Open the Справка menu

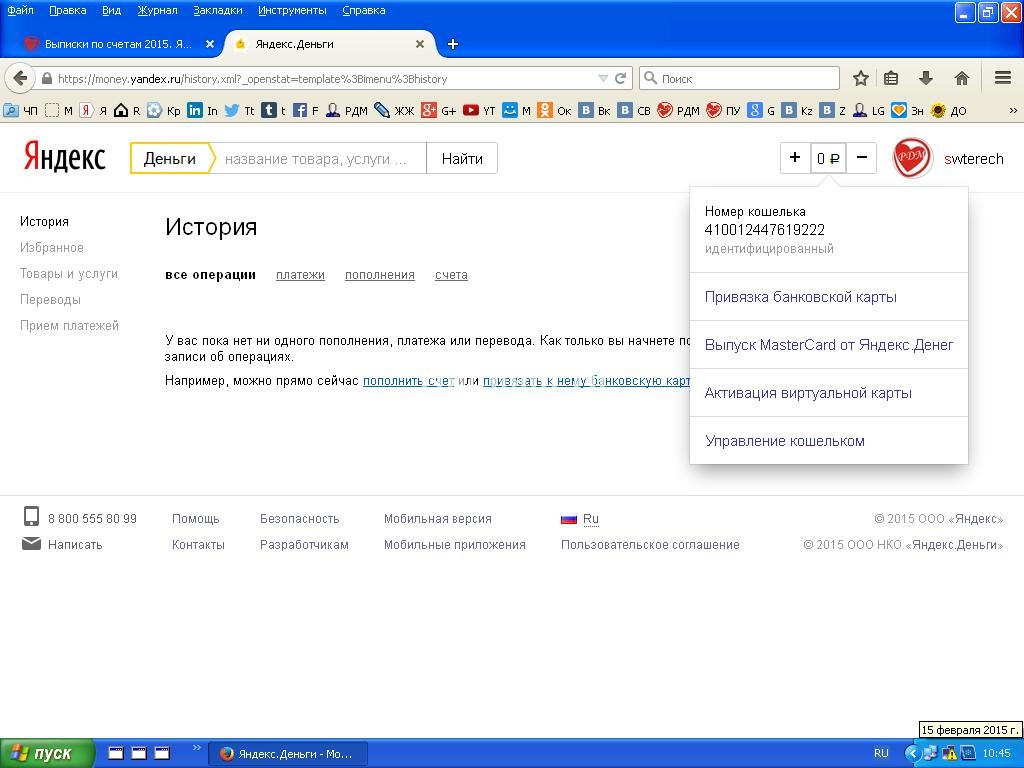click(x=364, y=10)
